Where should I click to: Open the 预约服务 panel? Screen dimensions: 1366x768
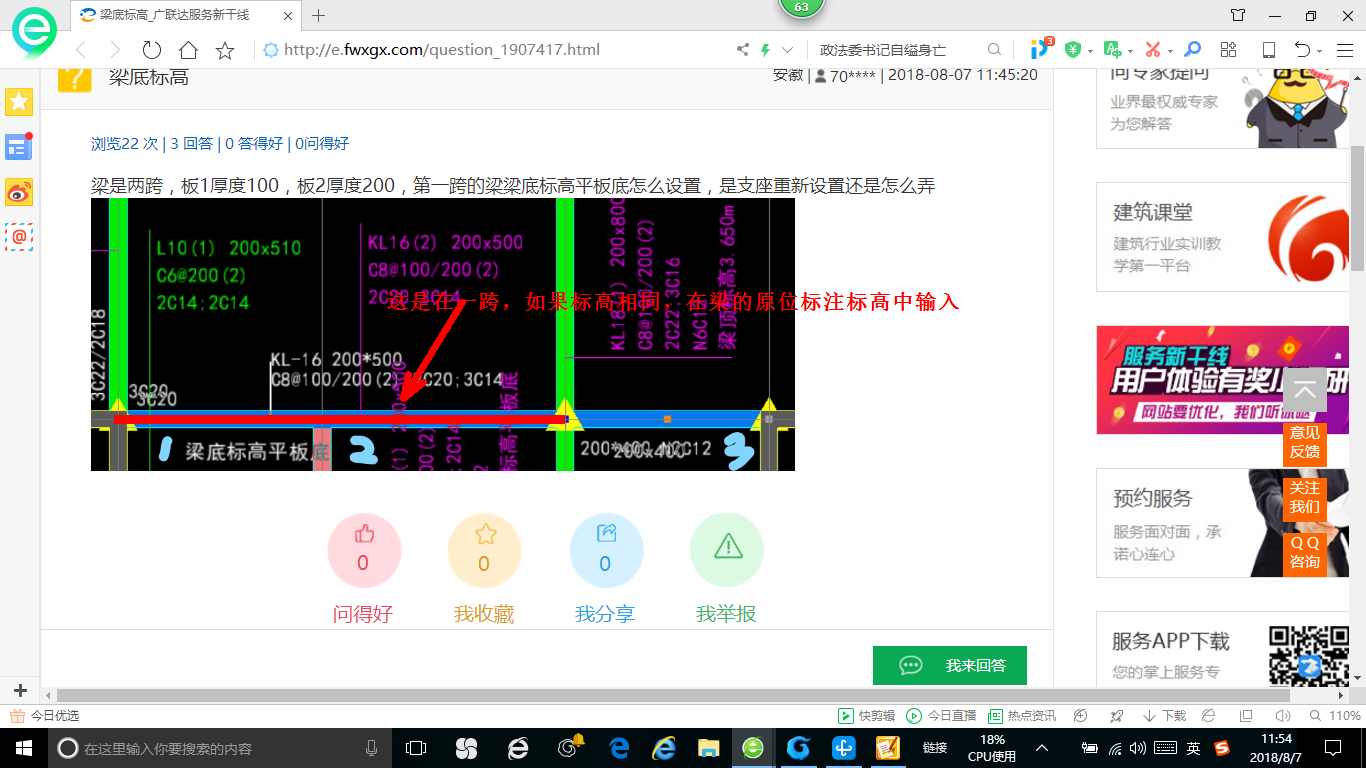(1222, 523)
